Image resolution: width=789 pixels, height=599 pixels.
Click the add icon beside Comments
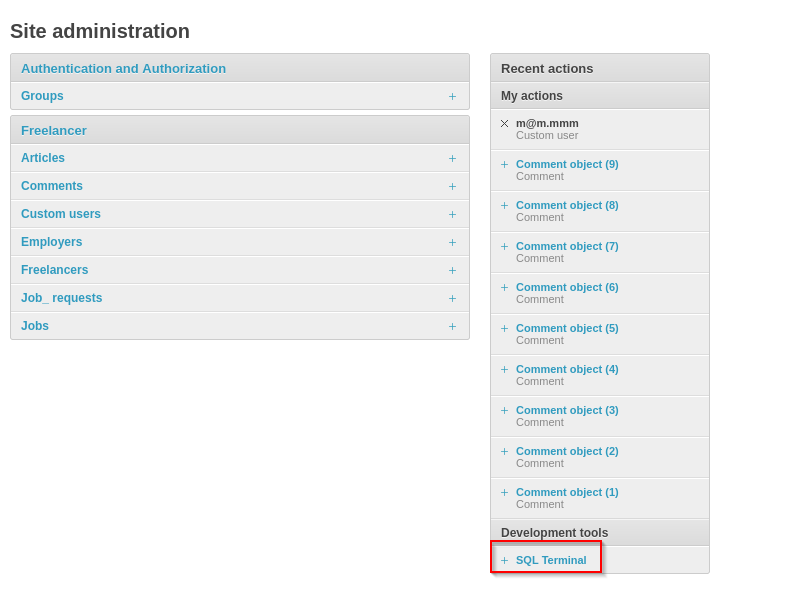(452, 187)
